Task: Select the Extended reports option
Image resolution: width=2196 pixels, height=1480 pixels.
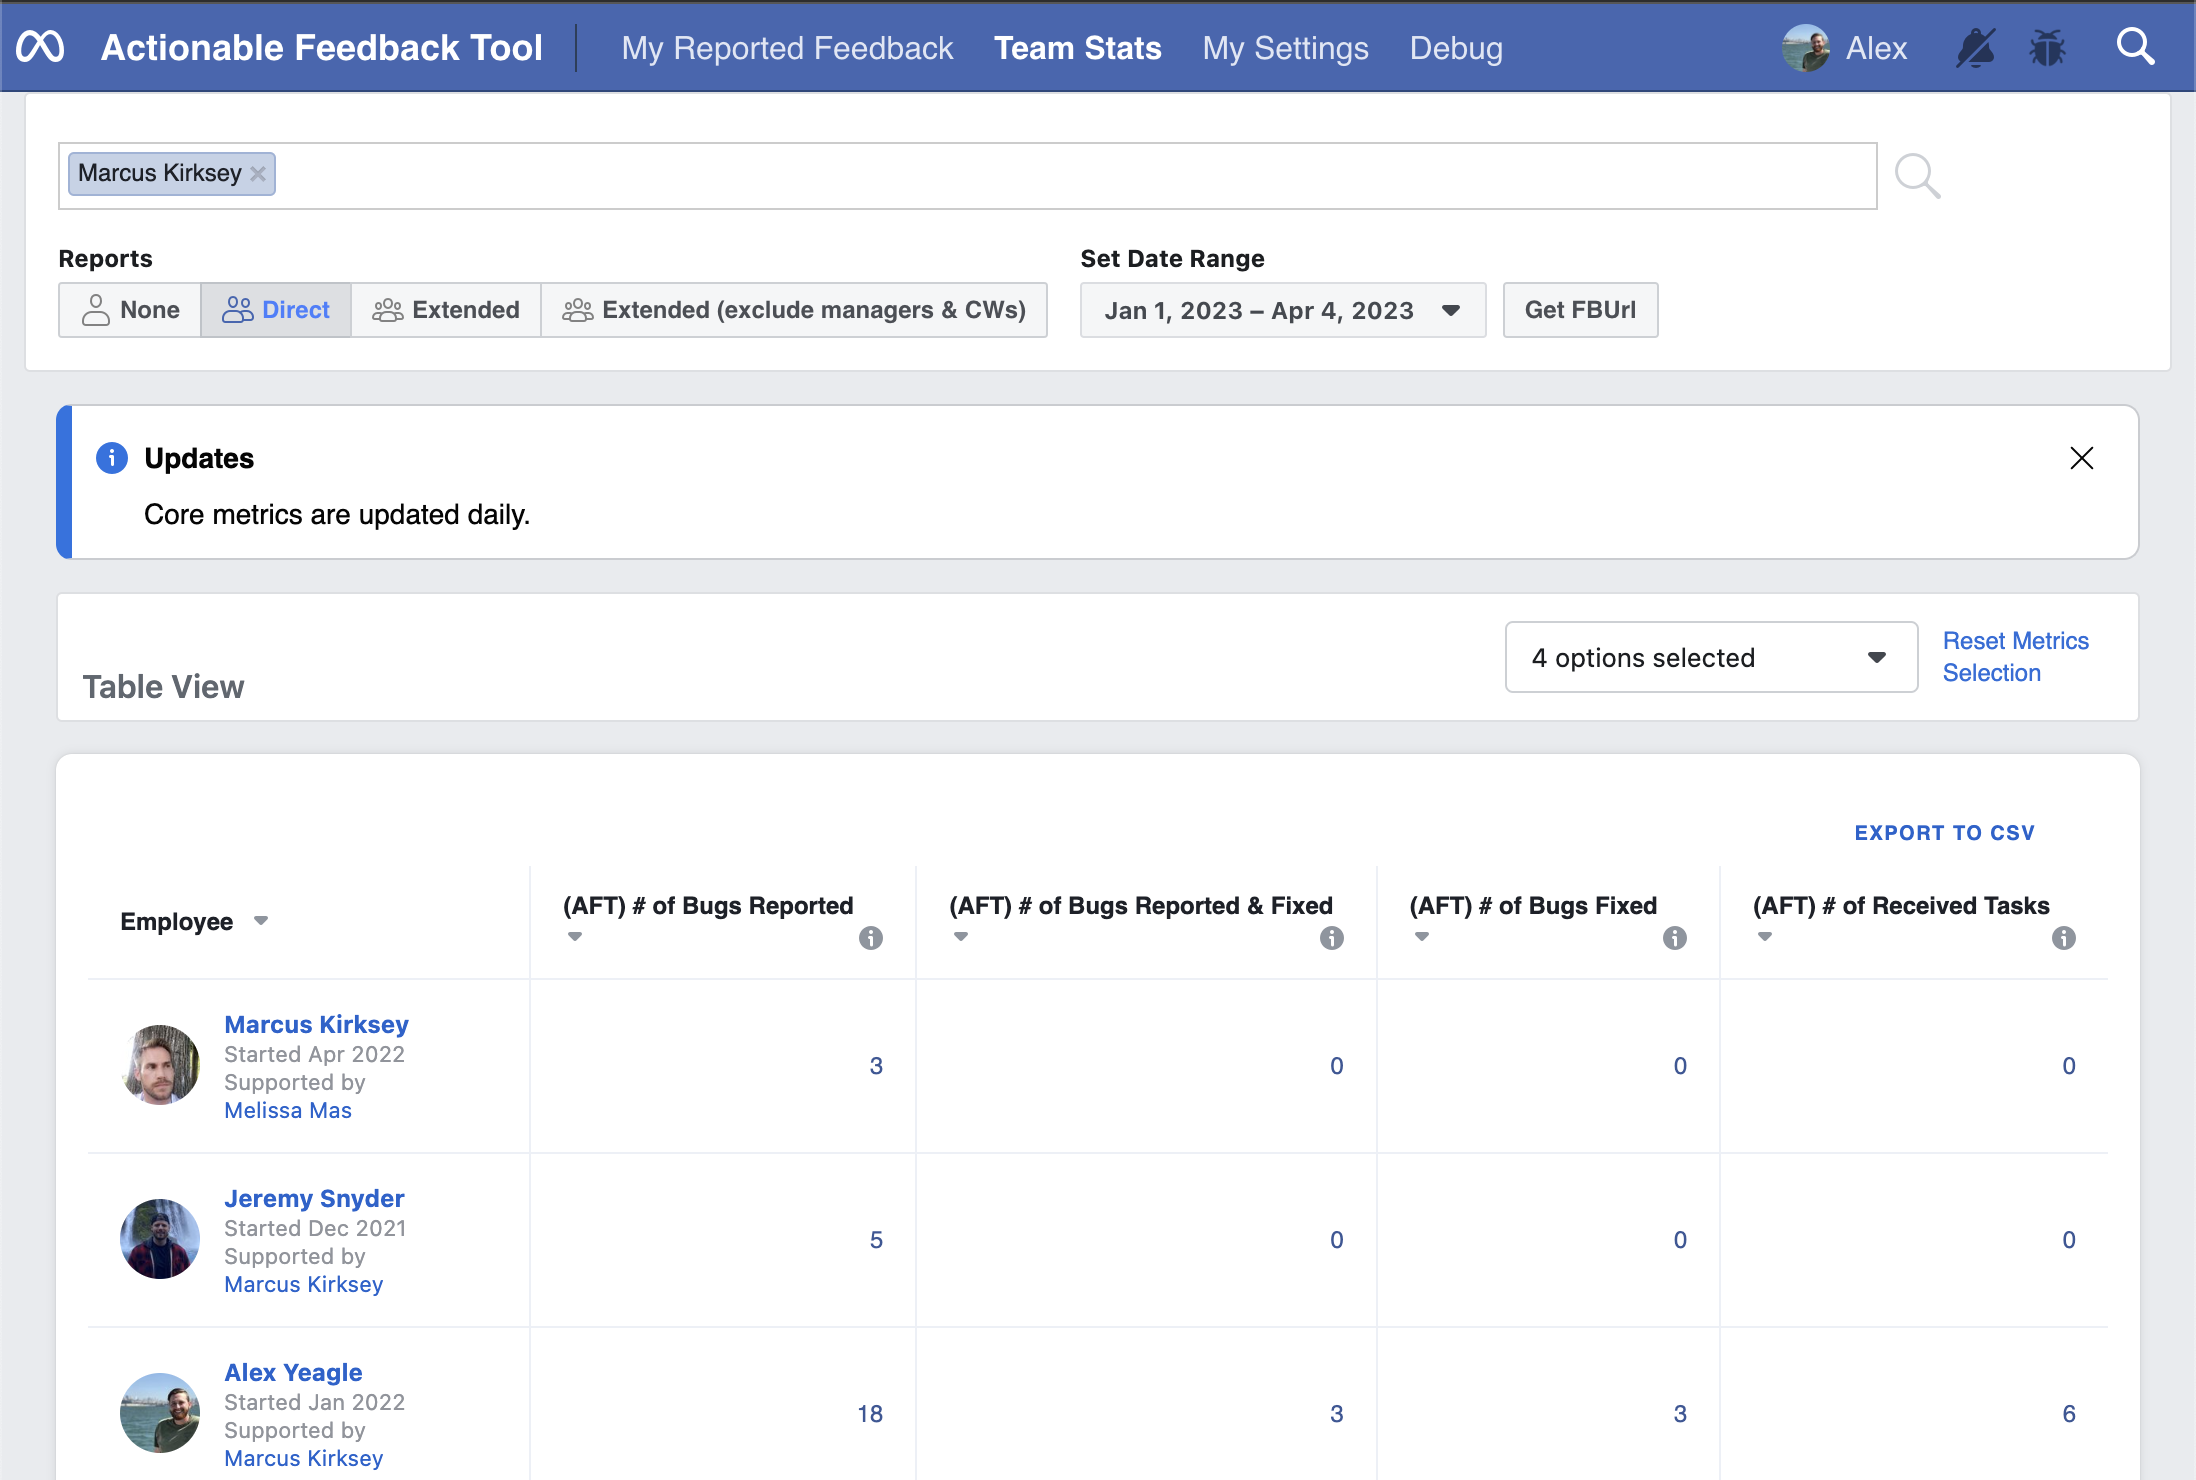Action: pyautogui.click(x=446, y=310)
